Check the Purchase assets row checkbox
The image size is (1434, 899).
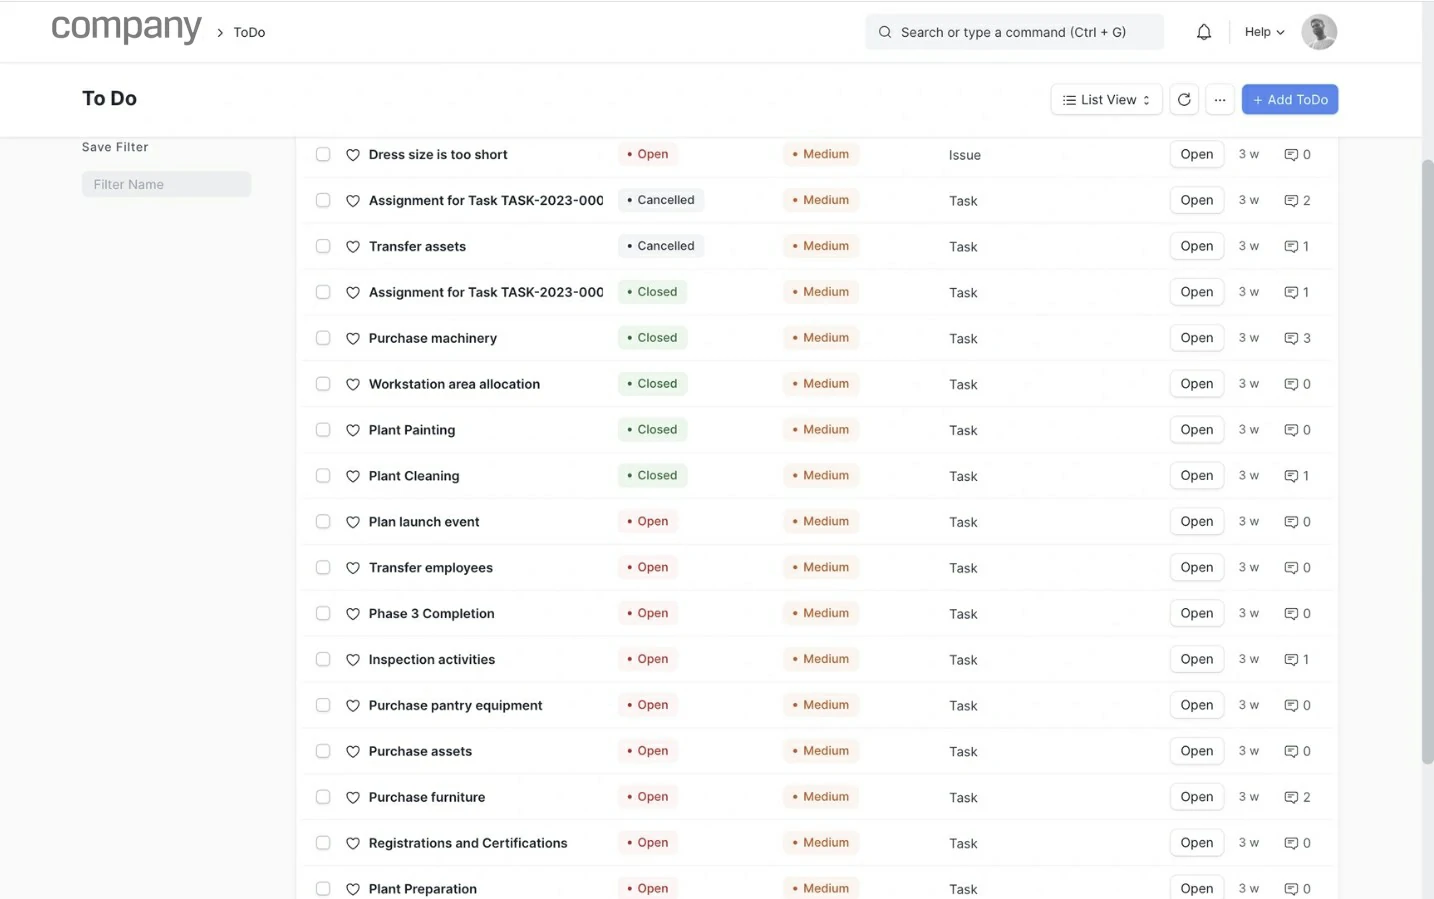point(323,751)
